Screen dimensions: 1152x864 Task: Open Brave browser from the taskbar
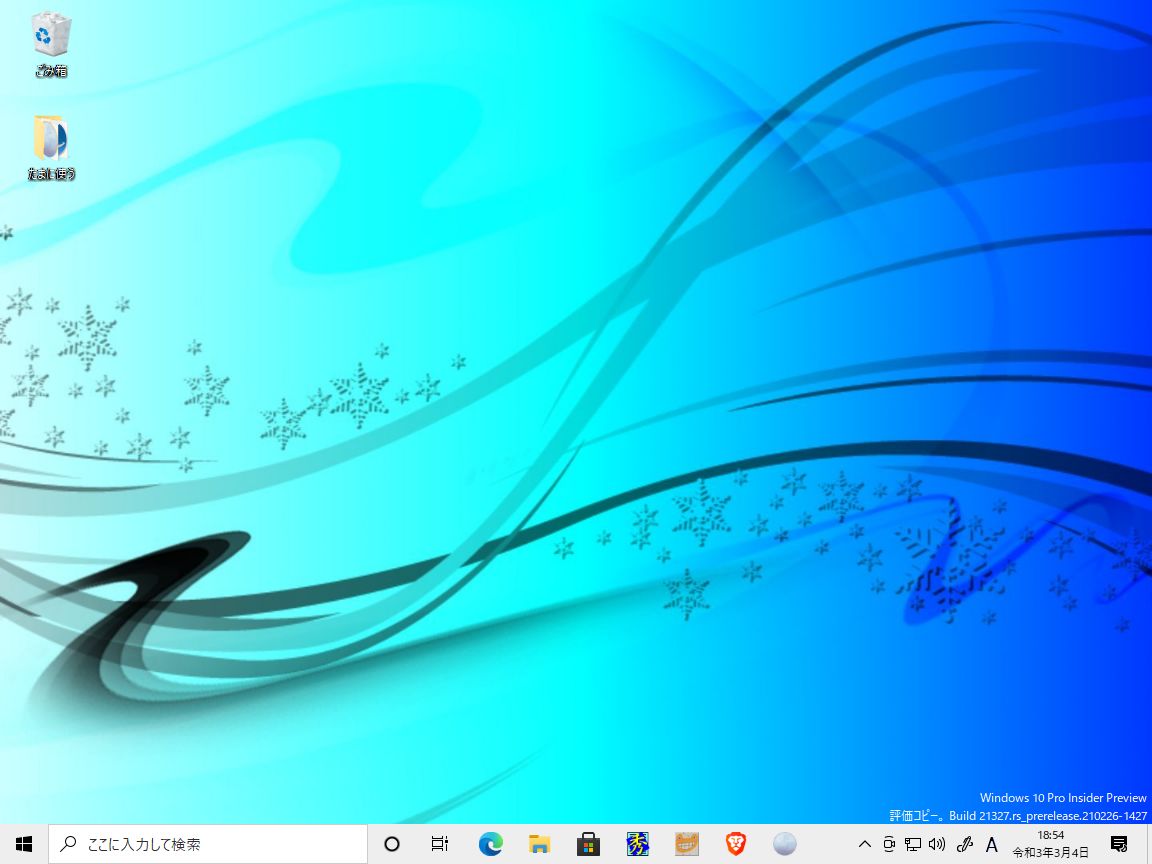[x=735, y=844]
